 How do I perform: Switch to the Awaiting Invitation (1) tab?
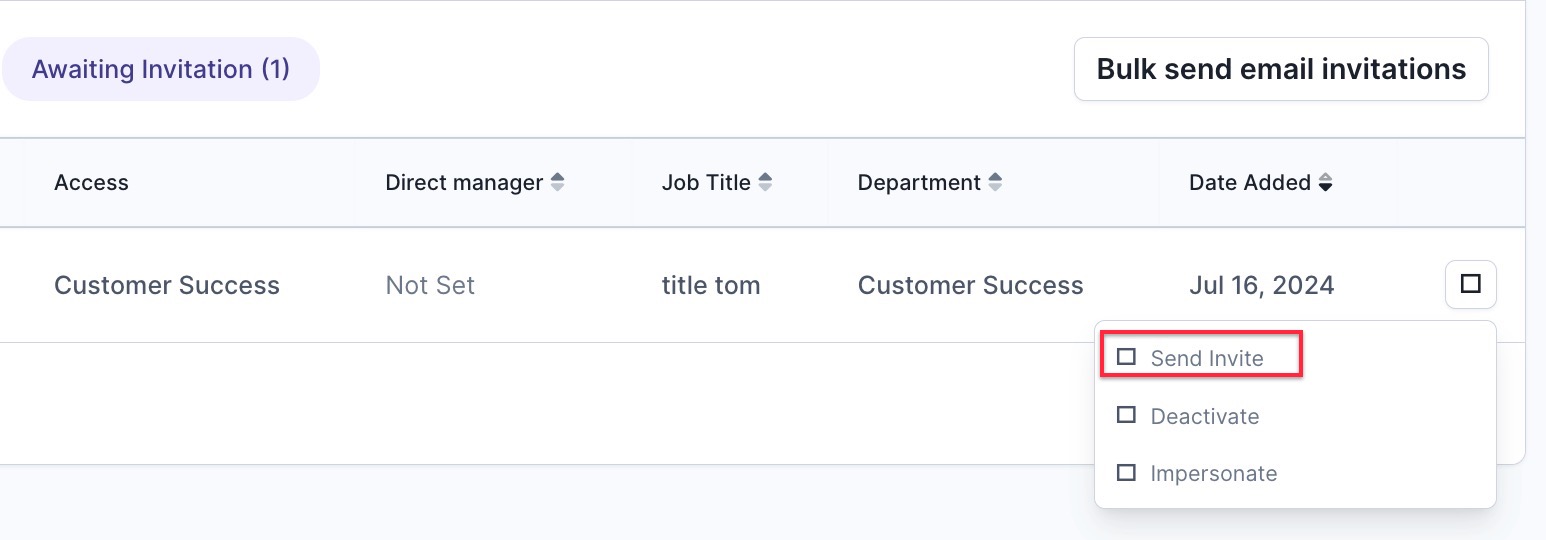[160, 69]
